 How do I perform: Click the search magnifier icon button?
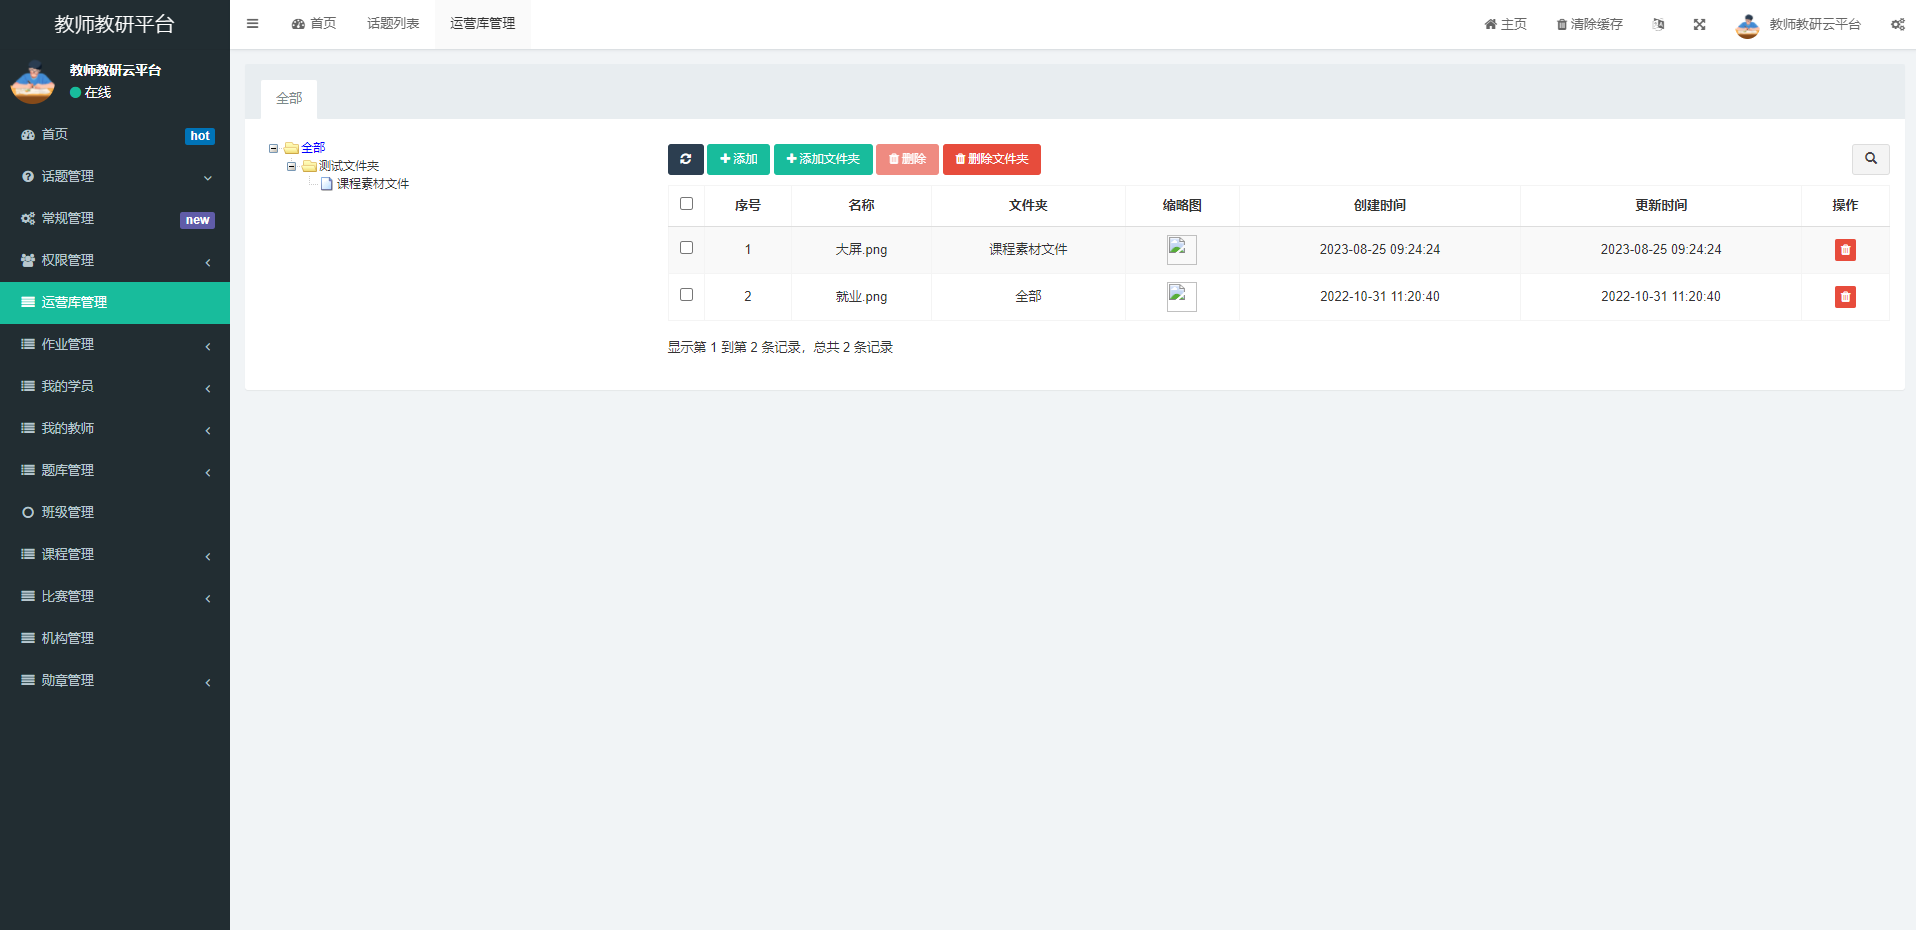pos(1870,159)
